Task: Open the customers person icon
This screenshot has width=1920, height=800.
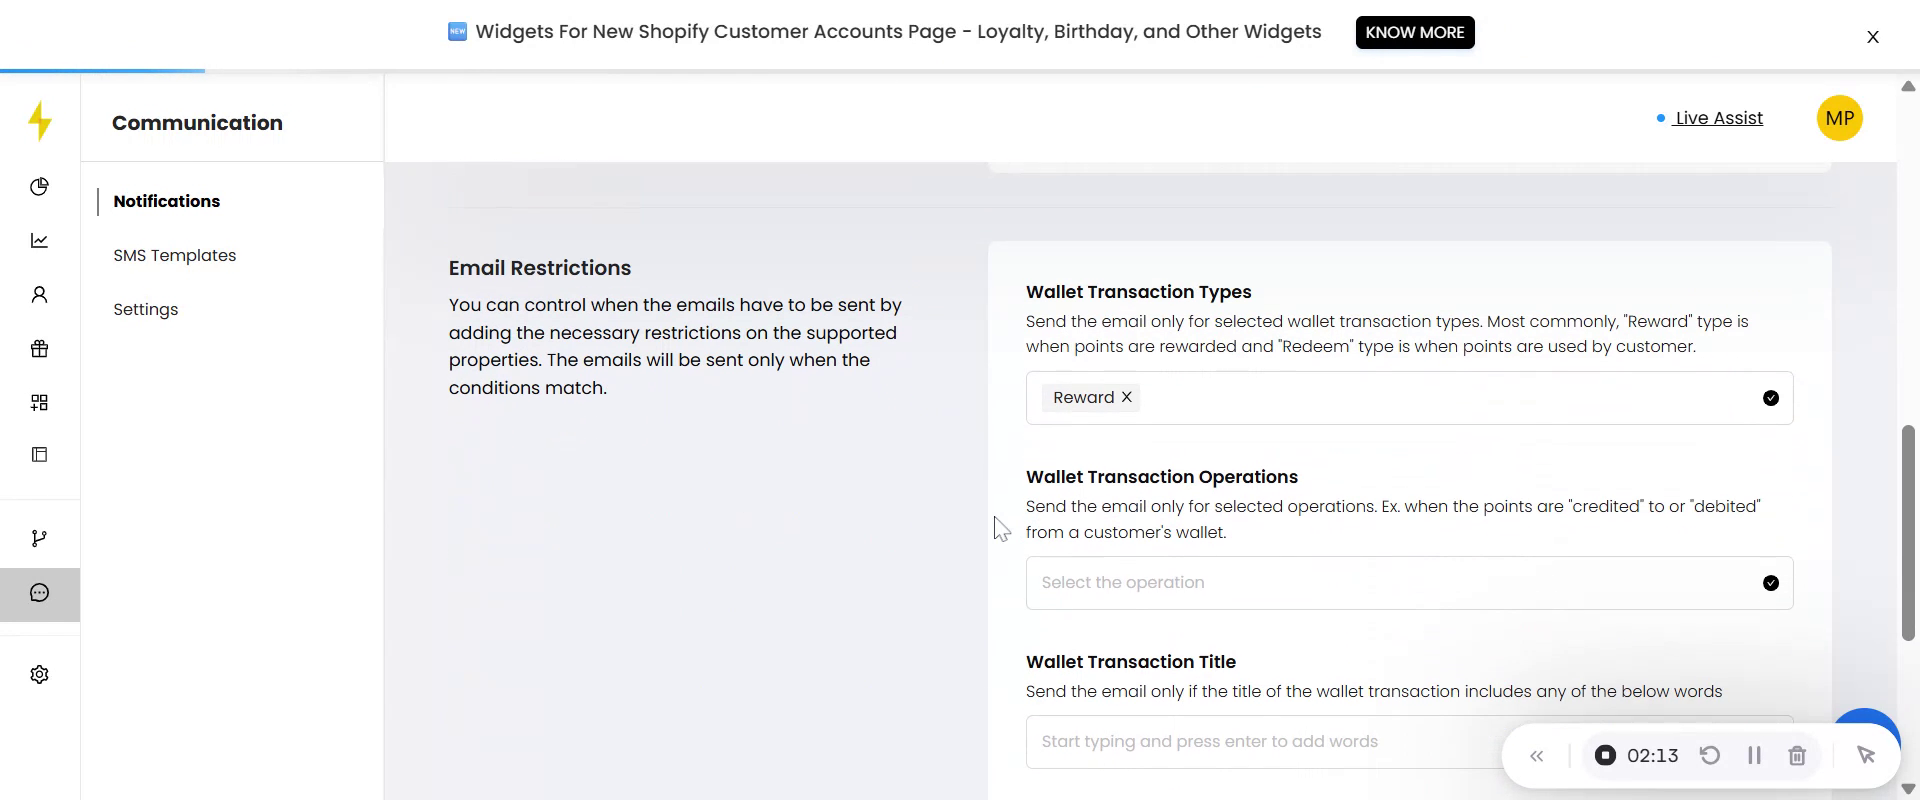Action: click(40, 295)
